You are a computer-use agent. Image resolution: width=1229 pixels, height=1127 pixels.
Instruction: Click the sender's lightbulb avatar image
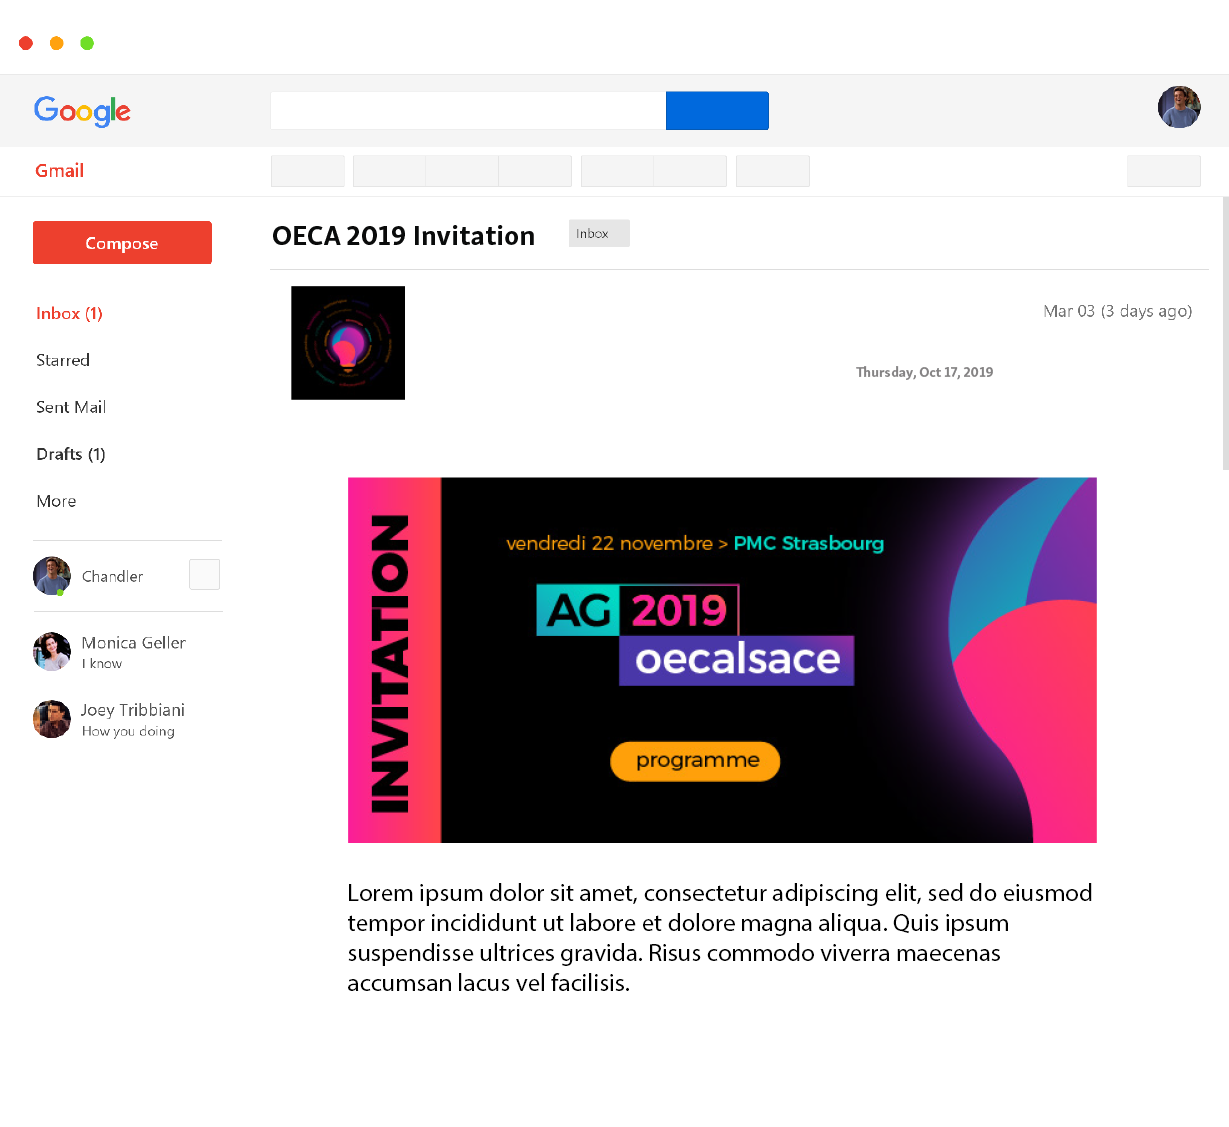(x=348, y=343)
